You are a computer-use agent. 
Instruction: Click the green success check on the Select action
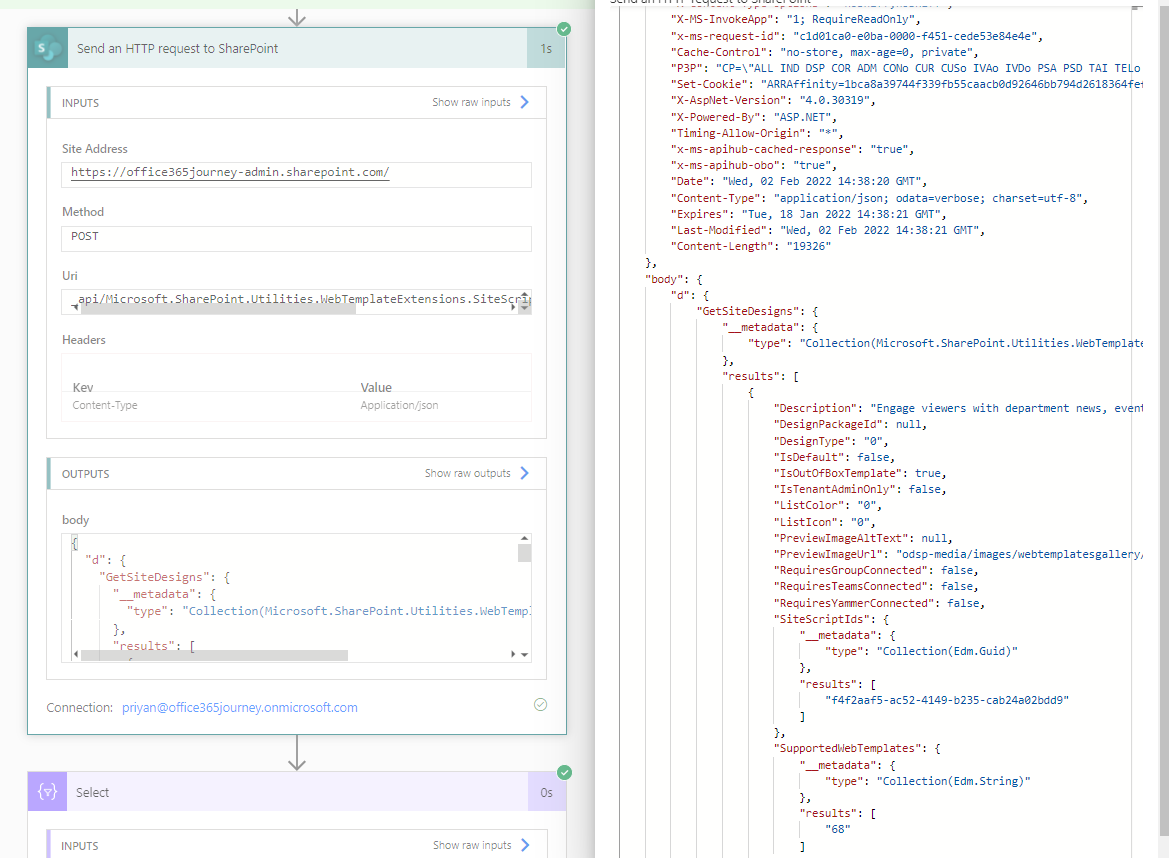[564, 772]
